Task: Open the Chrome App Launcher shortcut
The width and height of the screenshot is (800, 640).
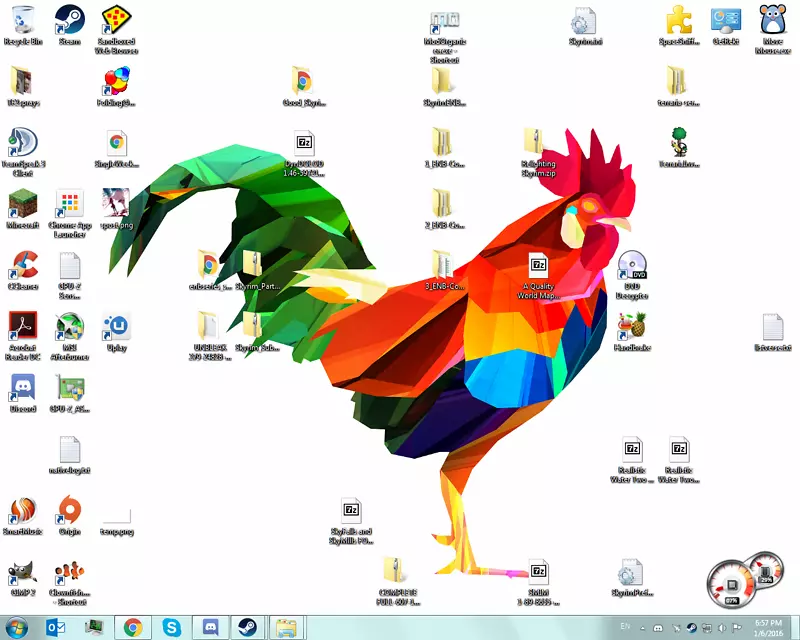Action: (70, 205)
